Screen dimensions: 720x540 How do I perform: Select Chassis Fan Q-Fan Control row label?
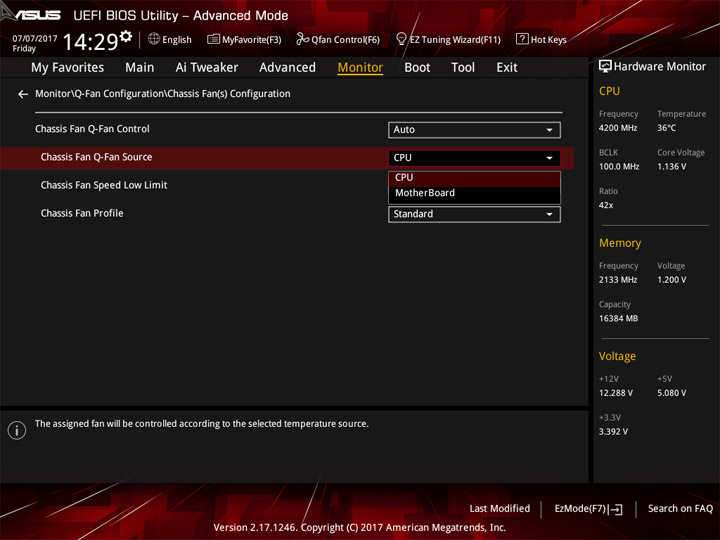pos(92,129)
